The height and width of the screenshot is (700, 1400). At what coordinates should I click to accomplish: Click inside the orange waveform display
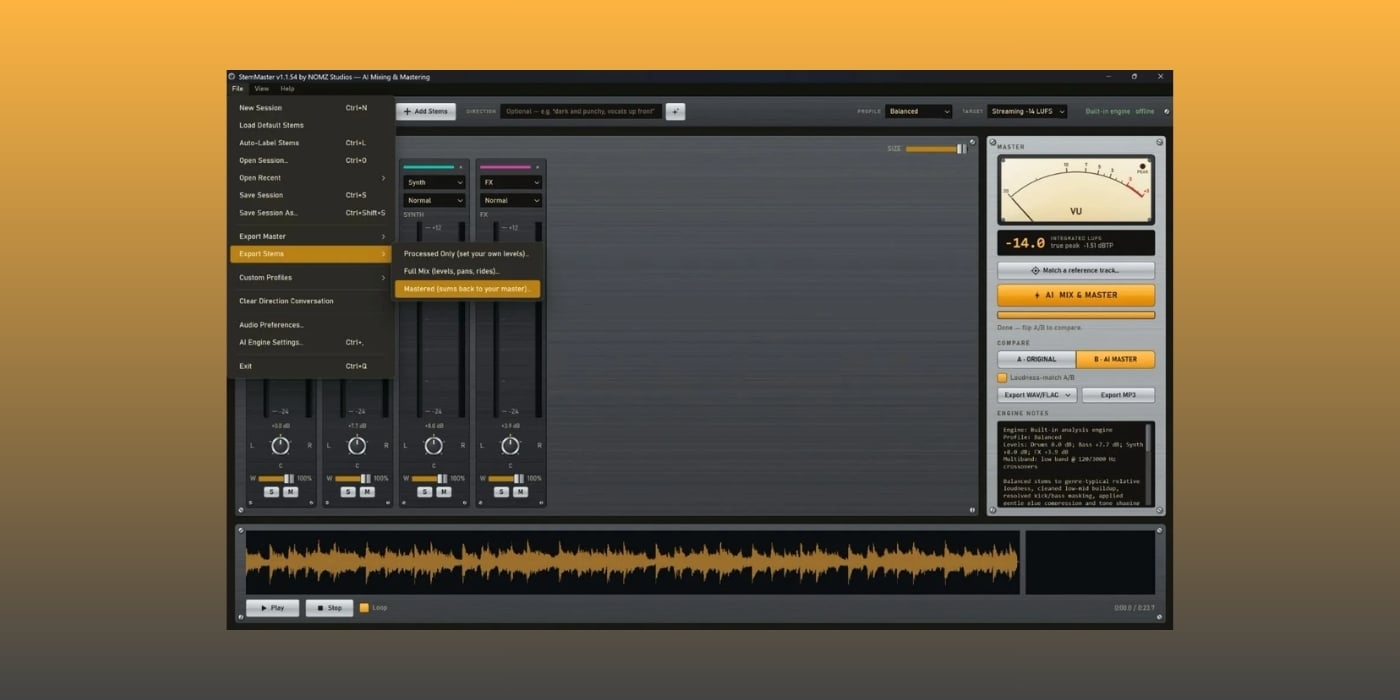[x=632, y=563]
